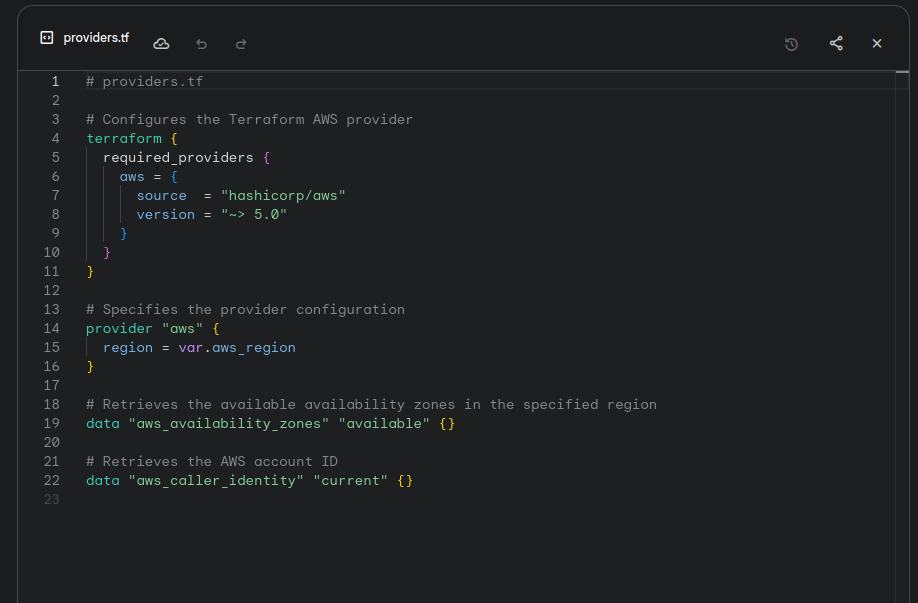Click the "current" string on line 22

(x=351, y=481)
